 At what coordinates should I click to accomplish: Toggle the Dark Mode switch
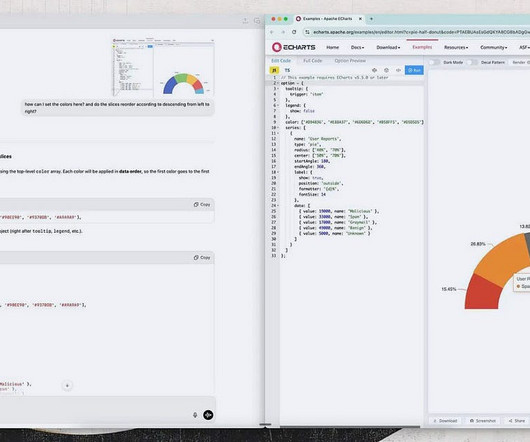[434, 62]
